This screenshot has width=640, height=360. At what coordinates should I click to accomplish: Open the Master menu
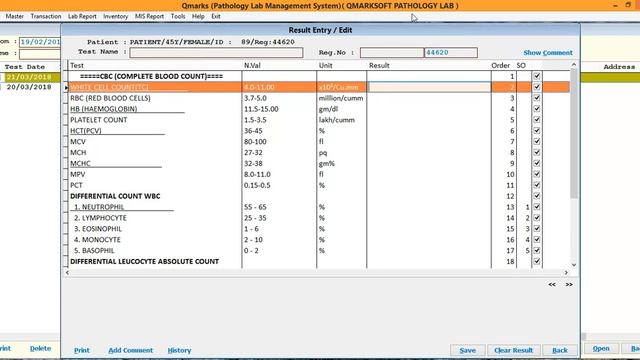pos(14,16)
